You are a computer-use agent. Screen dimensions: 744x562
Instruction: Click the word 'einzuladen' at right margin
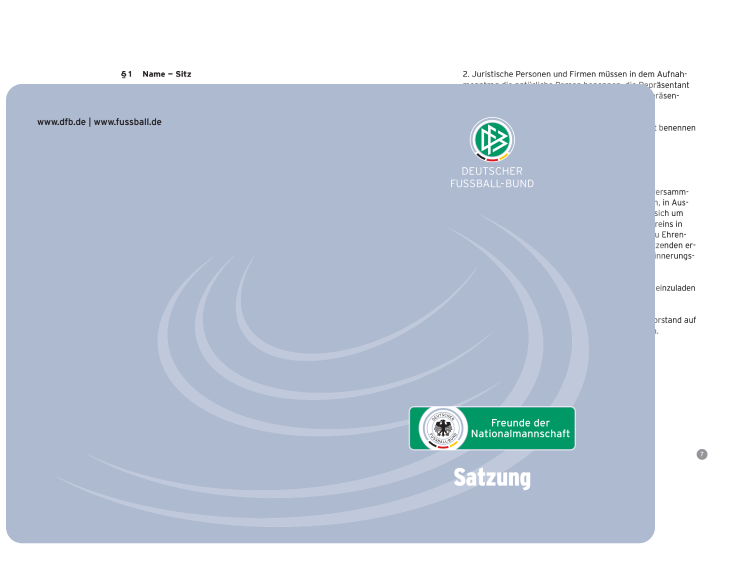point(675,288)
